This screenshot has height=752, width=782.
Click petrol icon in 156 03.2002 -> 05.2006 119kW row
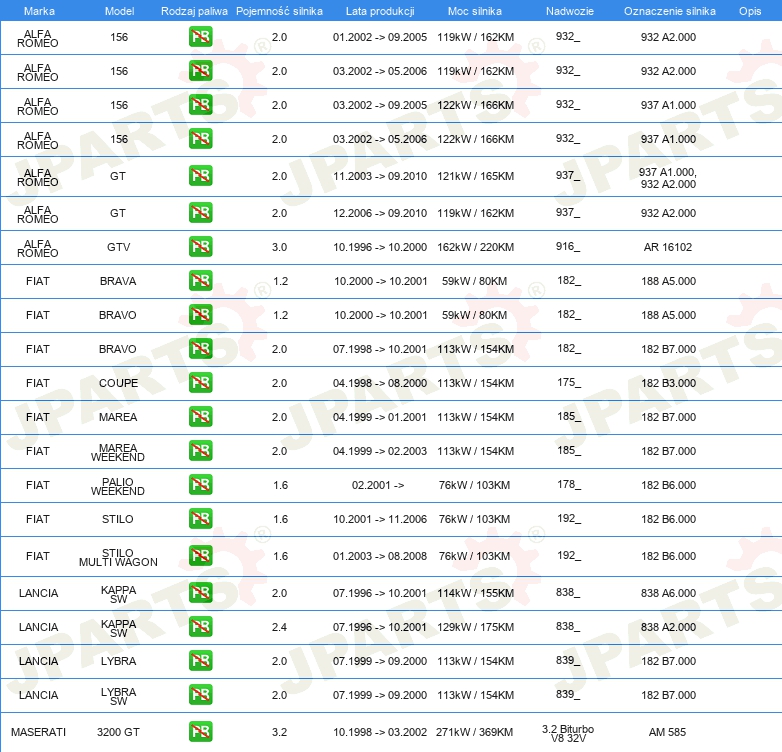coord(200,71)
